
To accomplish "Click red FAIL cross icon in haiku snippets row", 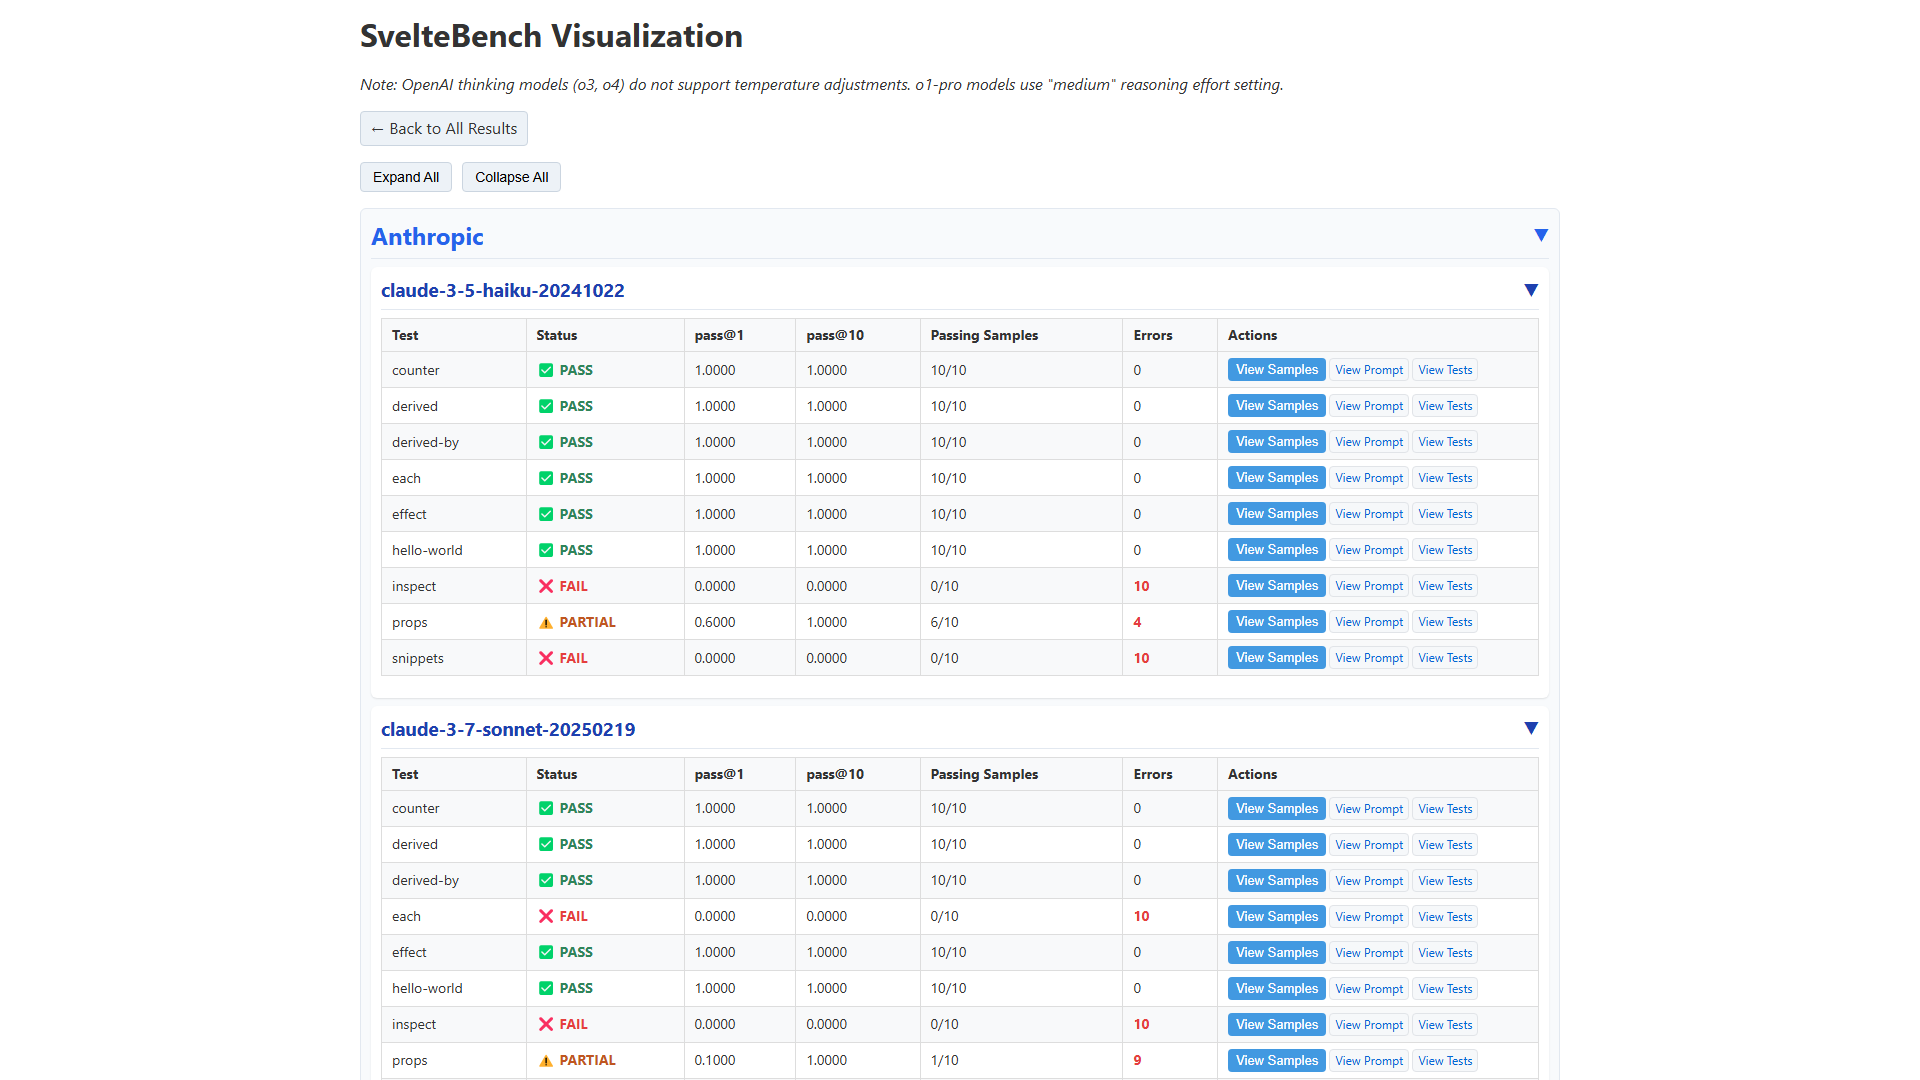I will (546, 658).
